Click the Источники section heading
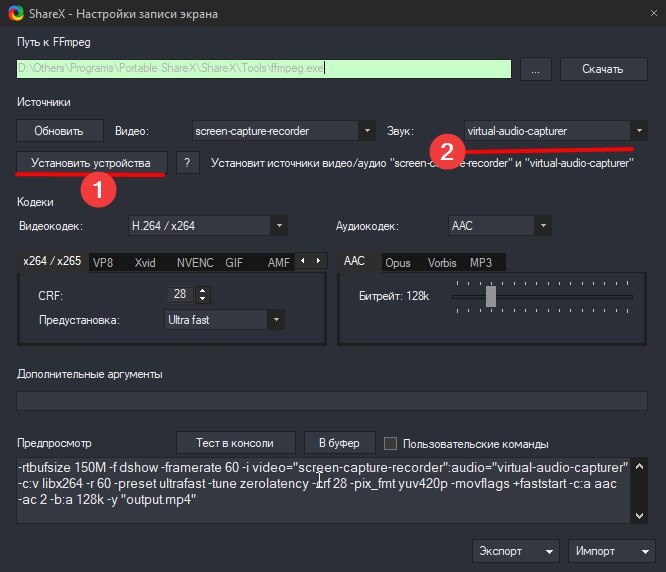 tap(44, 102)
